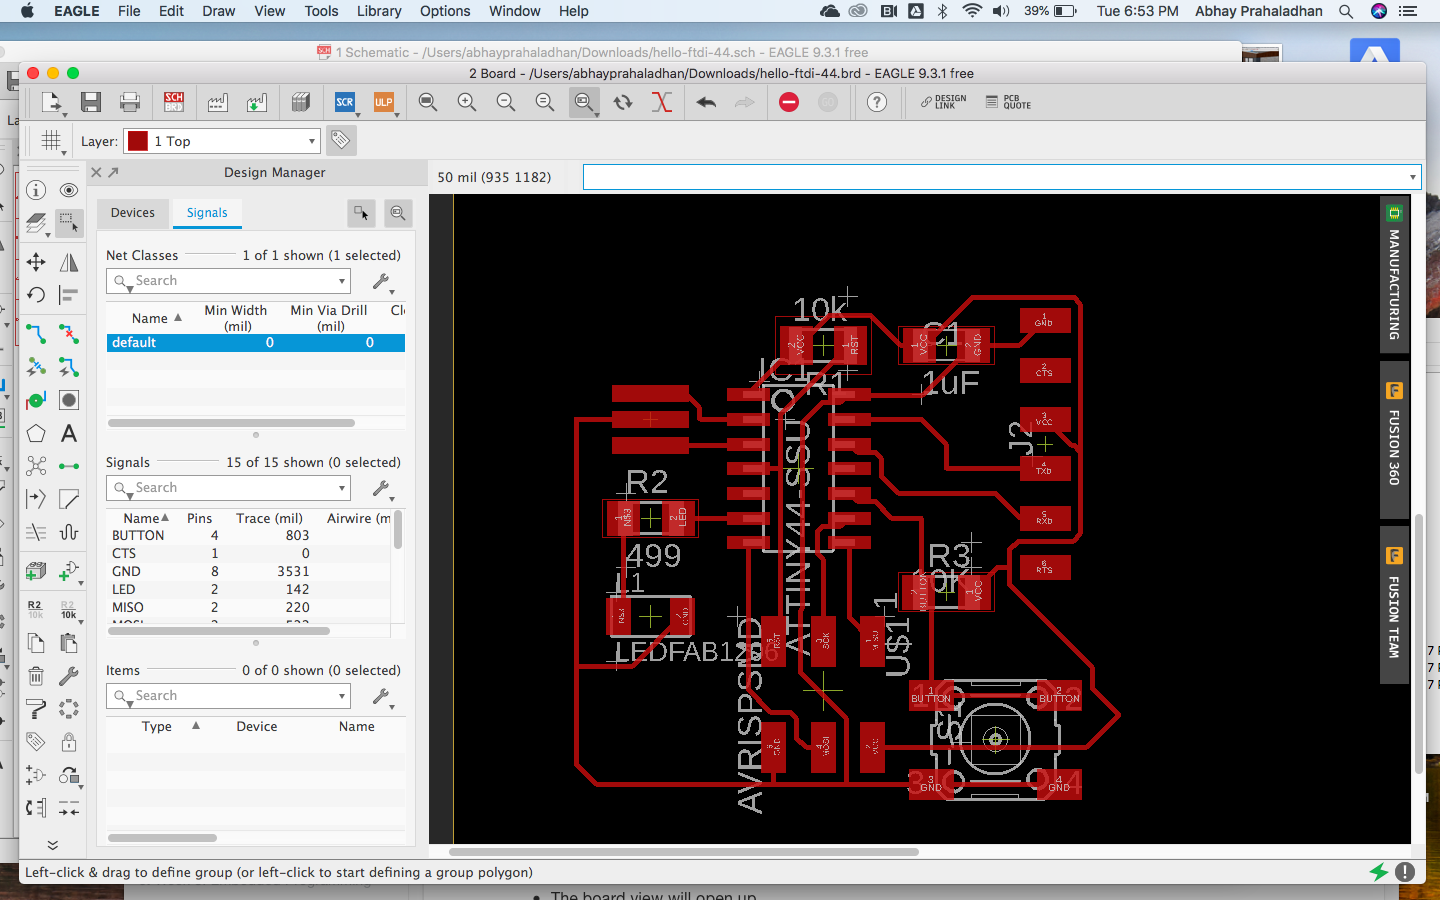The image size is (1440, 900).
Task: Select the Delete trash can tool
Action: pyautogui.click(x=36, y=676)
